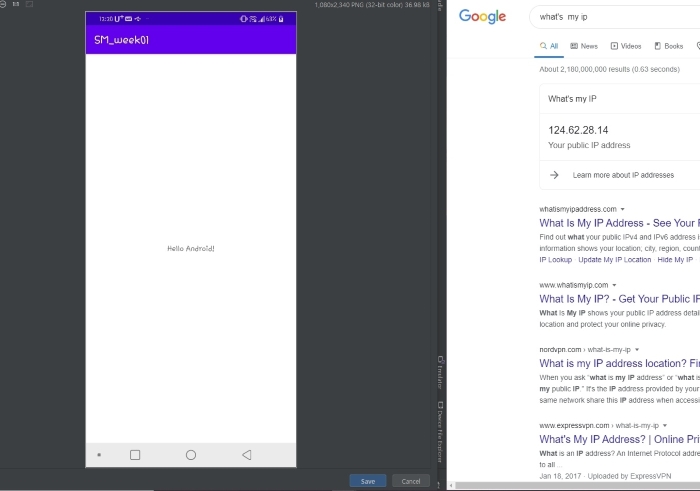Click the browser horizontal scrollbar
This screenshot has width=700, height=491.
(x=578, y=485)
